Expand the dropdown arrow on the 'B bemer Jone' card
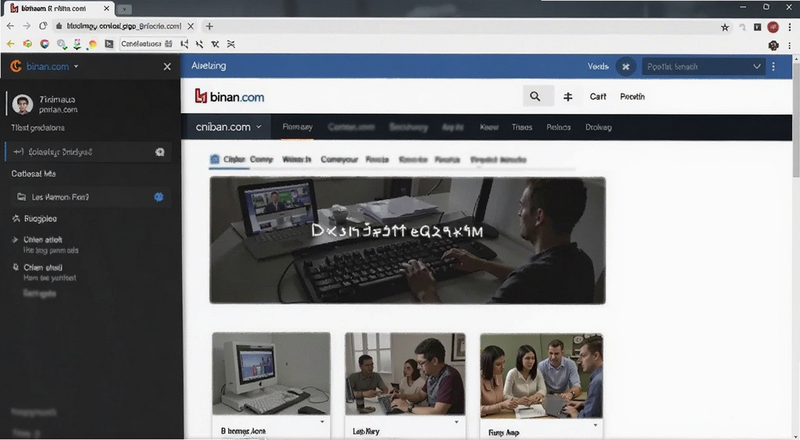This screenshot has width=800, height=440. point(322,422)
